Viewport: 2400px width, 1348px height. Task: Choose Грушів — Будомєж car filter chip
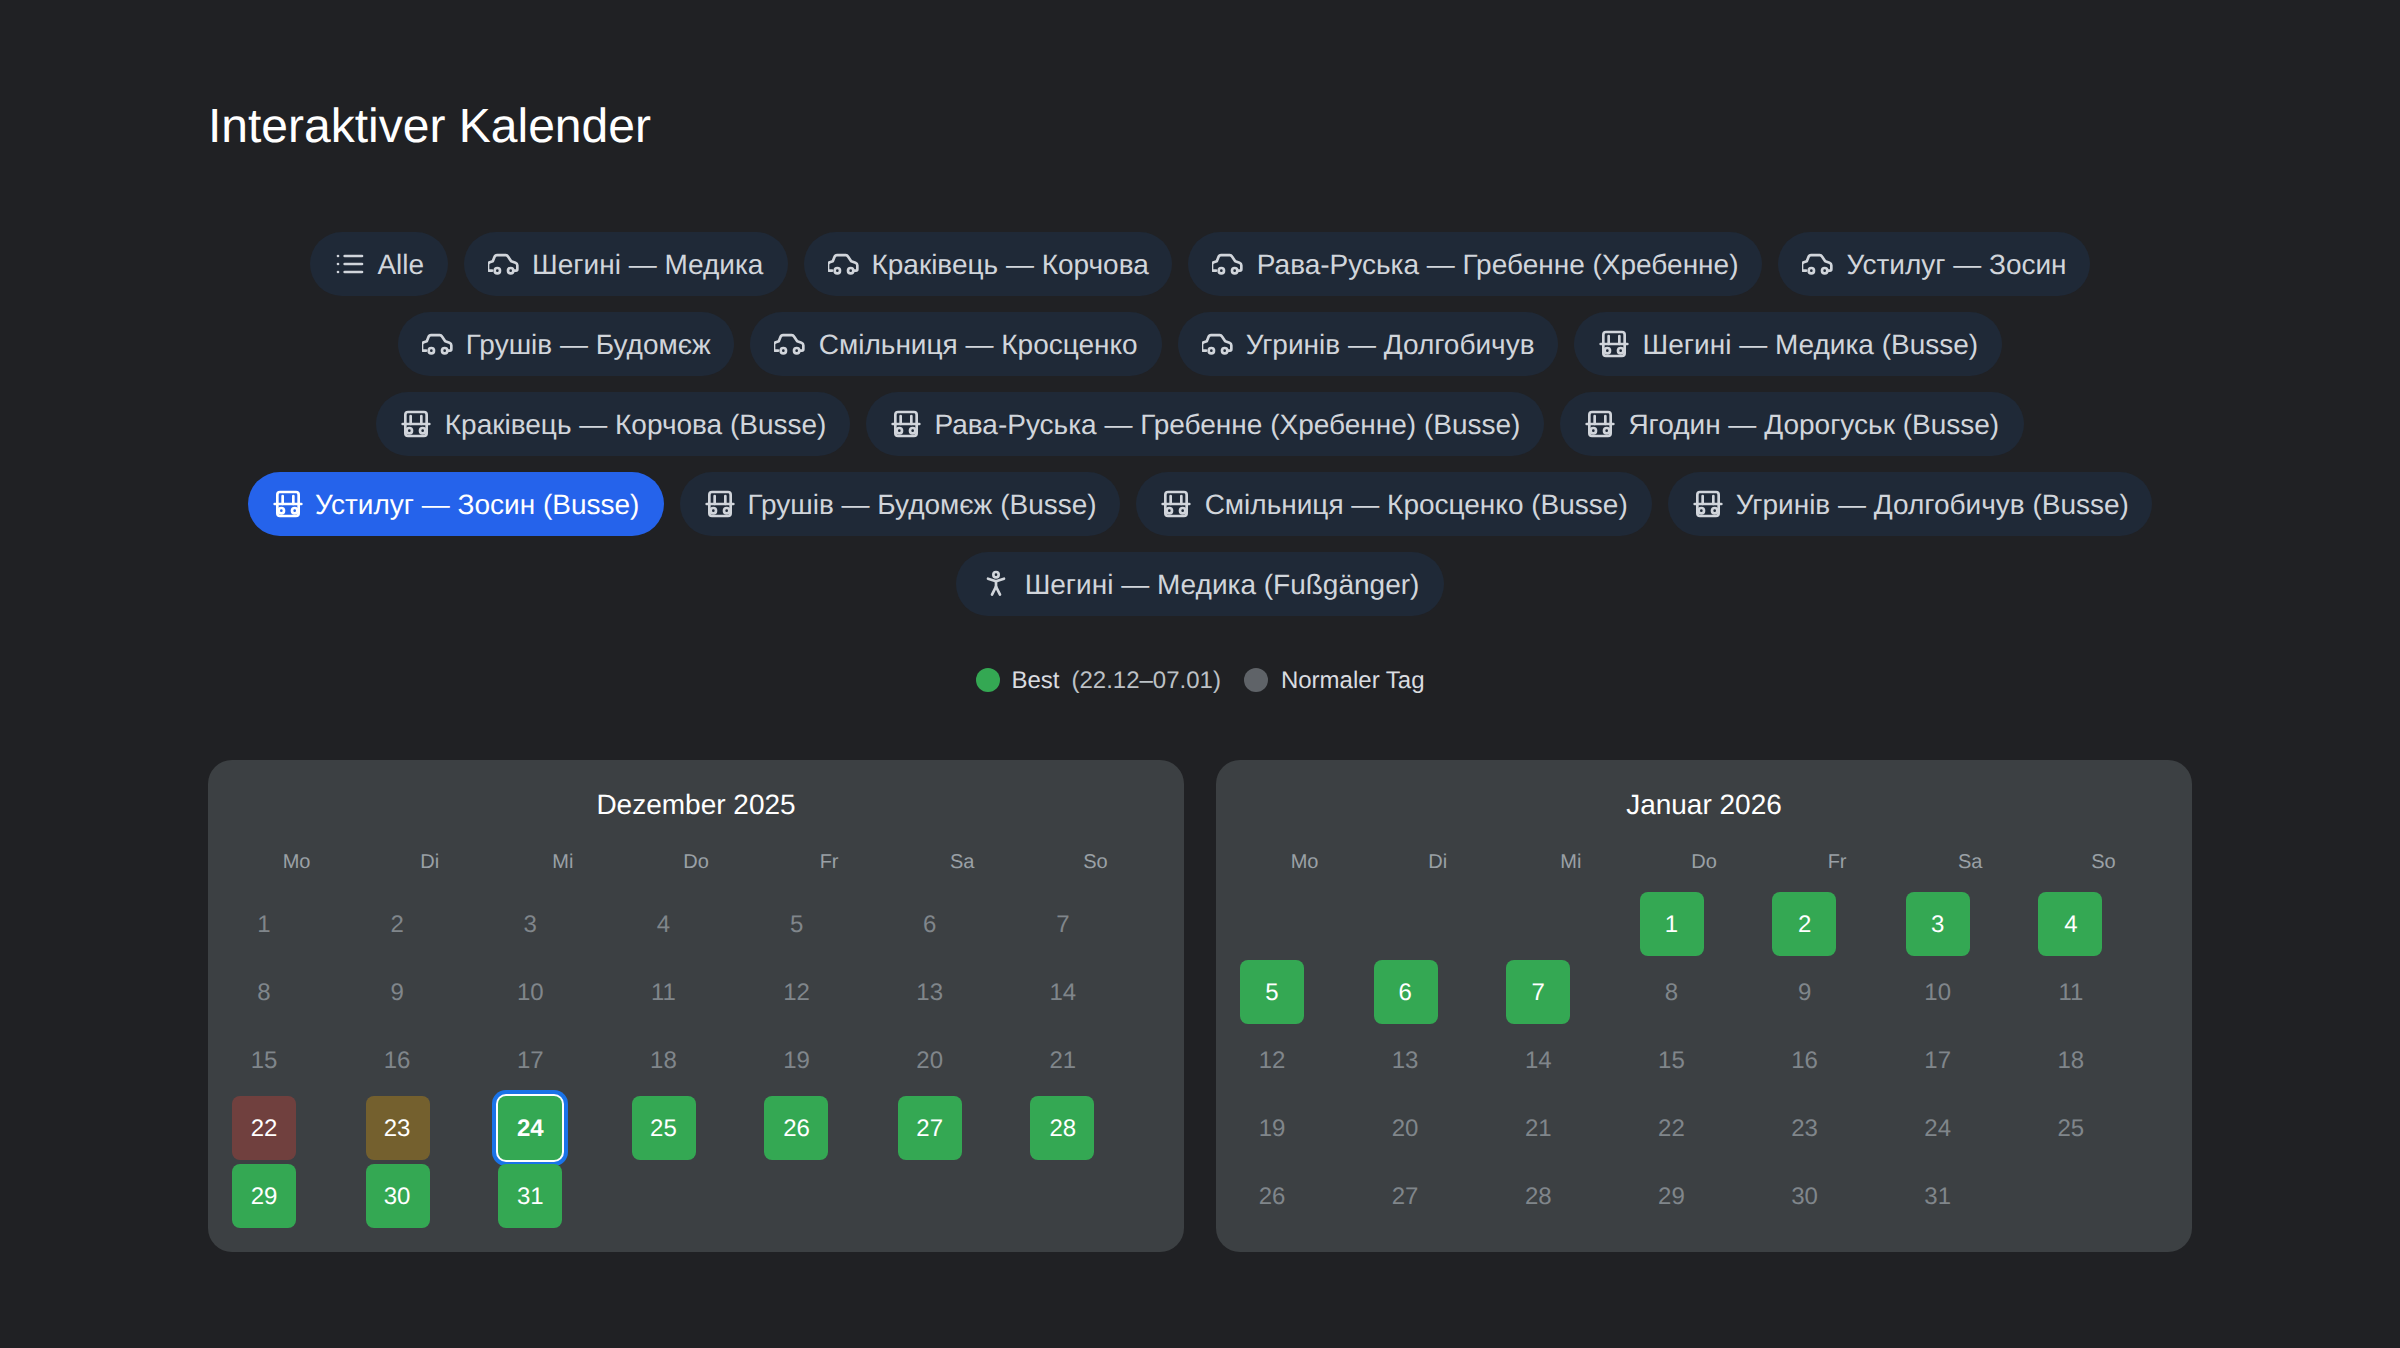(x=566, y=344)
